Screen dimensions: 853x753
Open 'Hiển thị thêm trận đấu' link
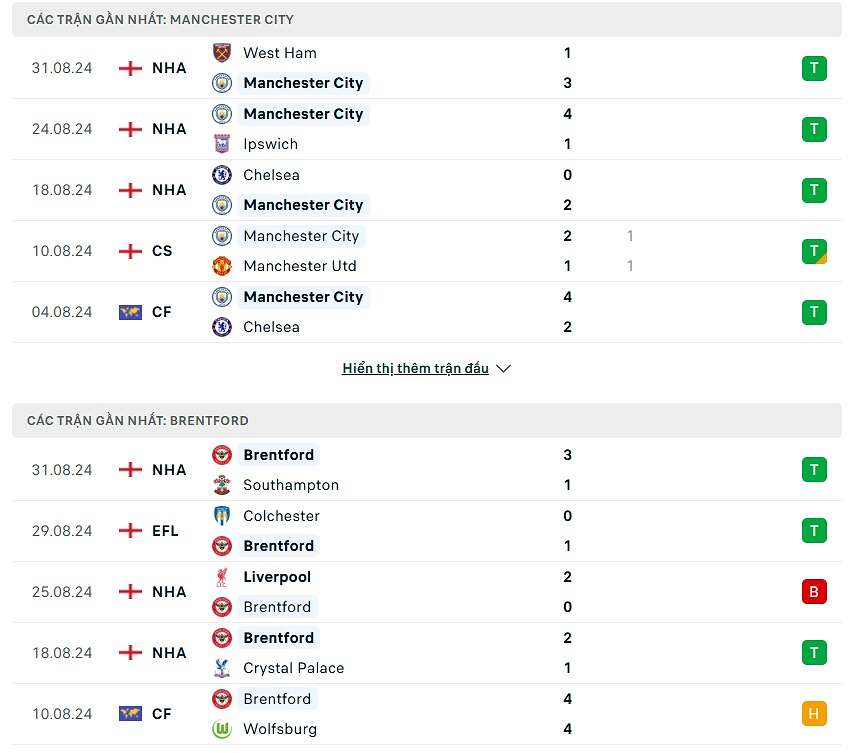pos(415,369)
